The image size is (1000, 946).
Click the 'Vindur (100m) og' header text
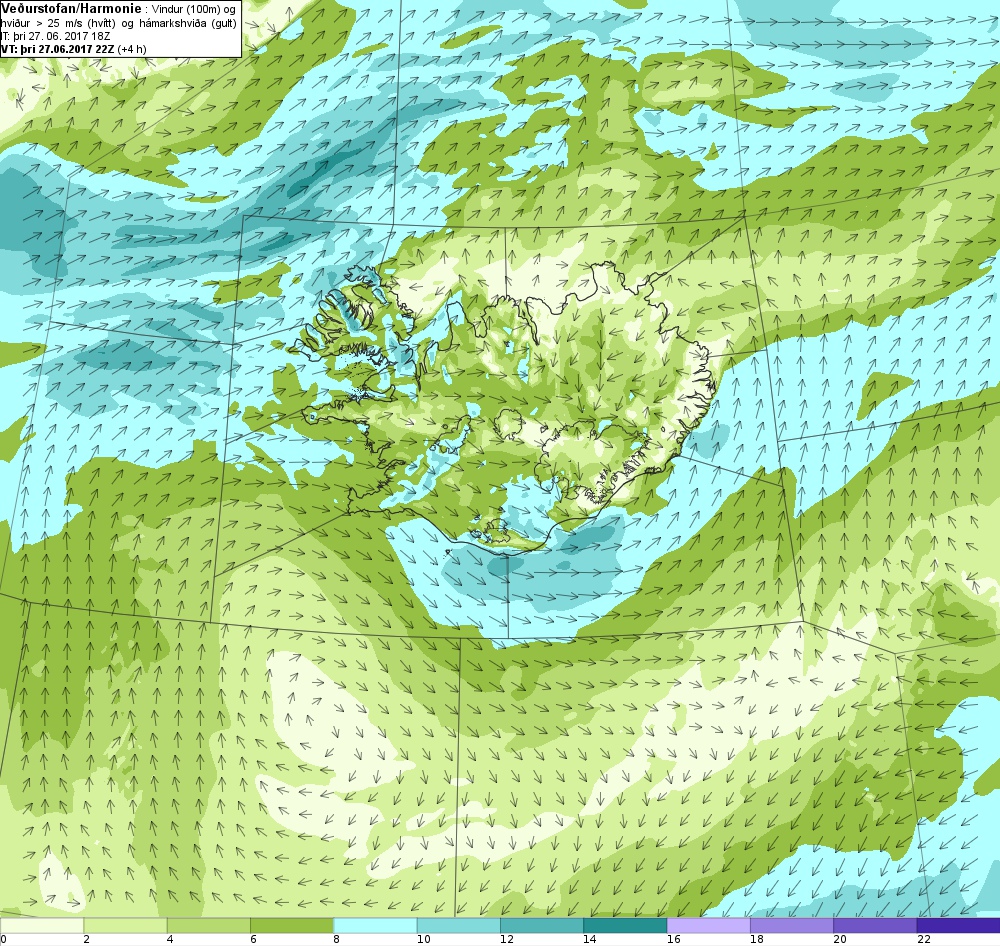pos(195,10)
